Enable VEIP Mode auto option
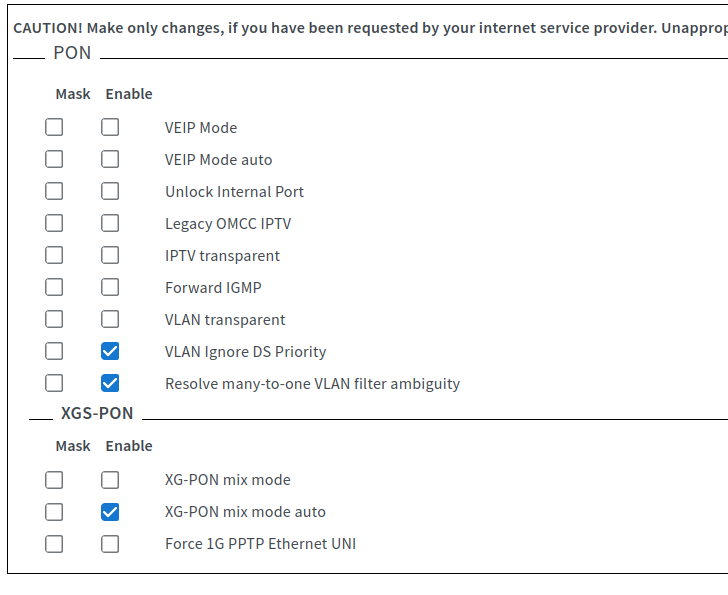This screenshot has height=595, width=728. point(110,160)
